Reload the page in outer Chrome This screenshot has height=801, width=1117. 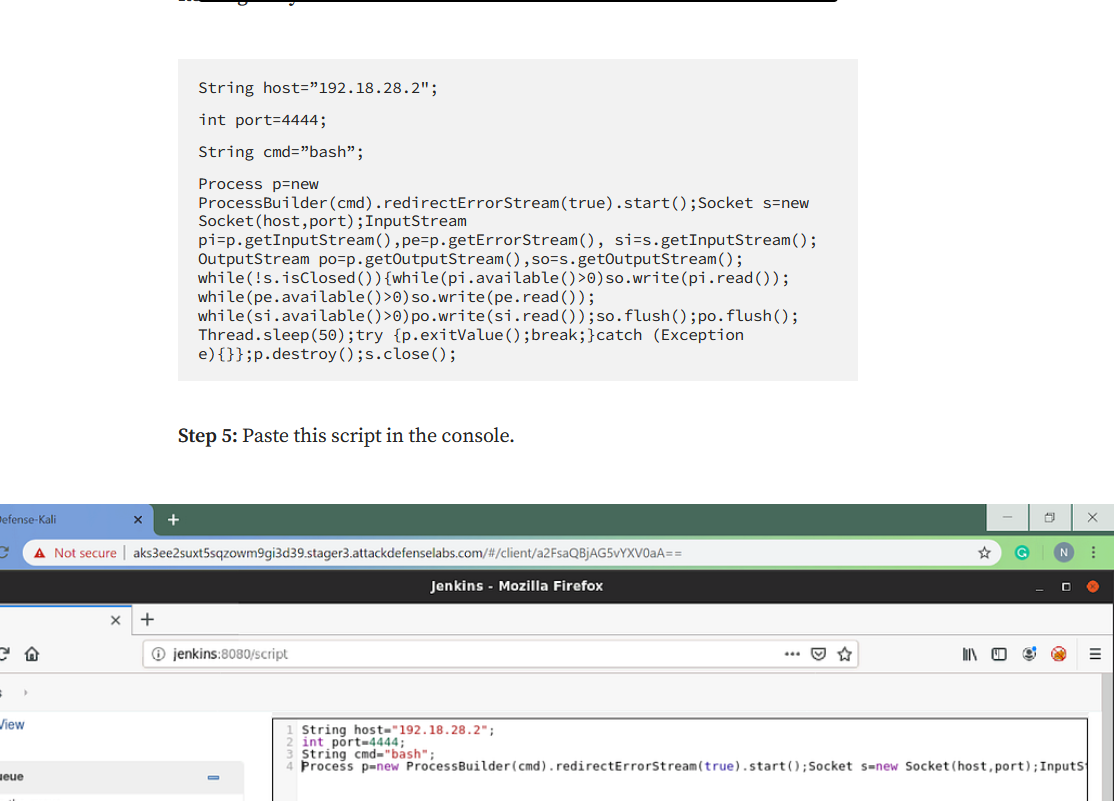[4, 552]
